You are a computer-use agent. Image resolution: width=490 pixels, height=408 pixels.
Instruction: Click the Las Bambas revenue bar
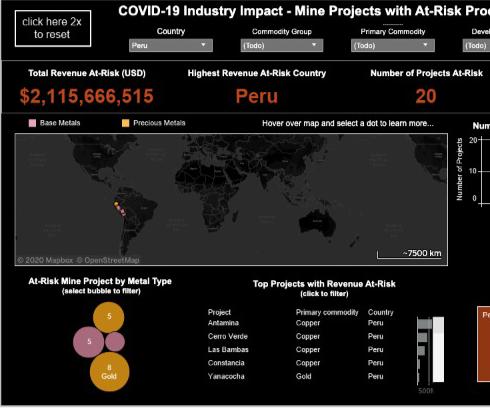click(421, 351)
